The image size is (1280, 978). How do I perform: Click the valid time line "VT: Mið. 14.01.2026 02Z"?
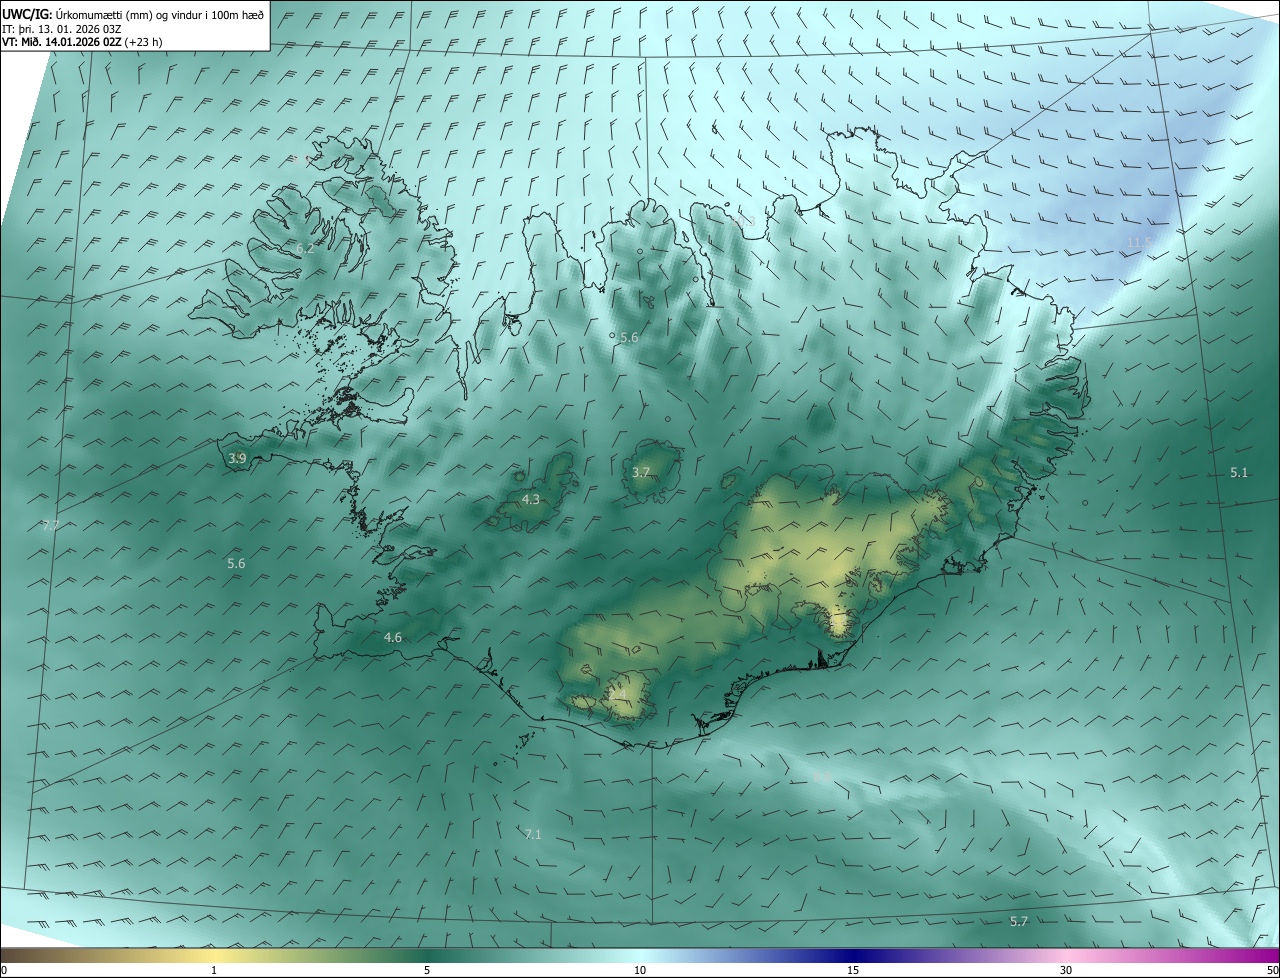62,42
